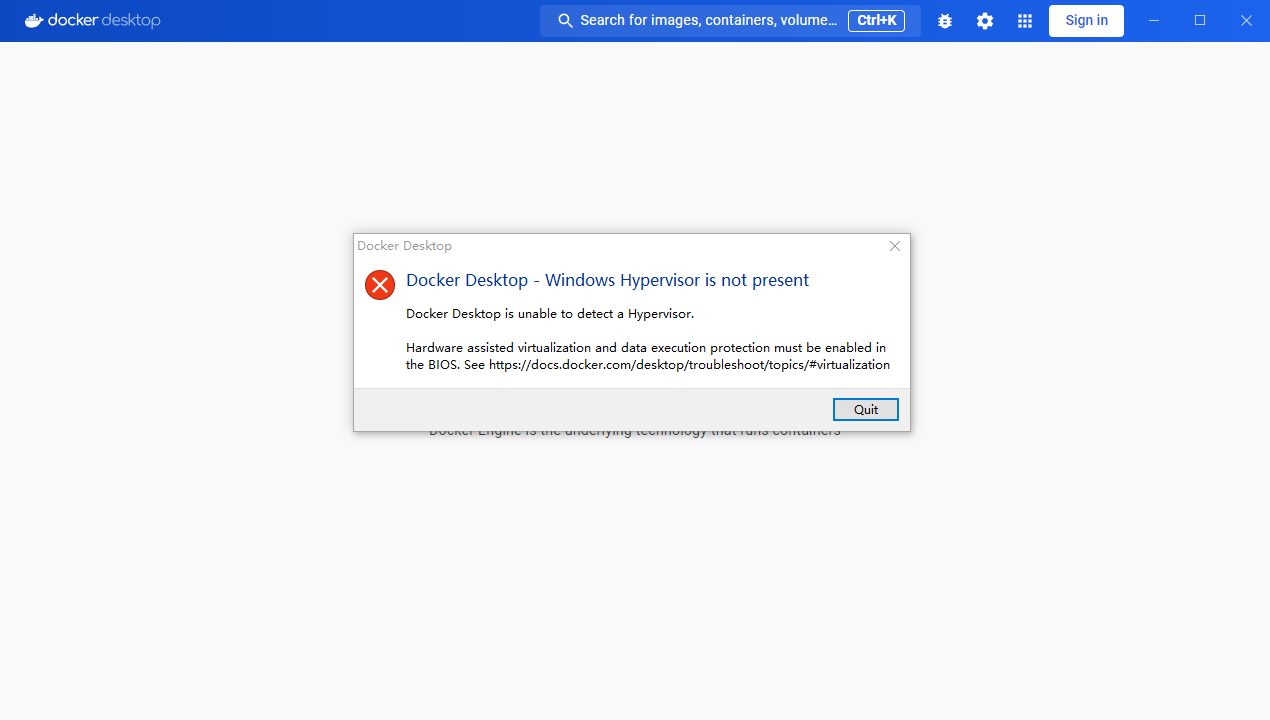Click the Quit button in the dialog
1270x720 pixels.
866,409
